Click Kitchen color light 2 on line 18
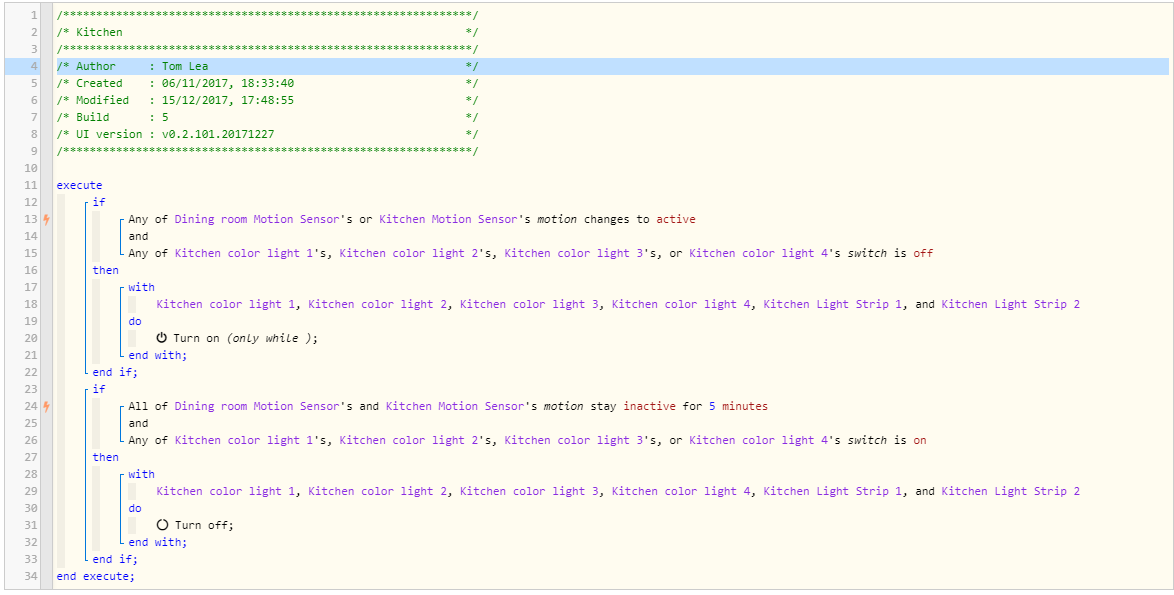1174x595 pixels. 377,304
